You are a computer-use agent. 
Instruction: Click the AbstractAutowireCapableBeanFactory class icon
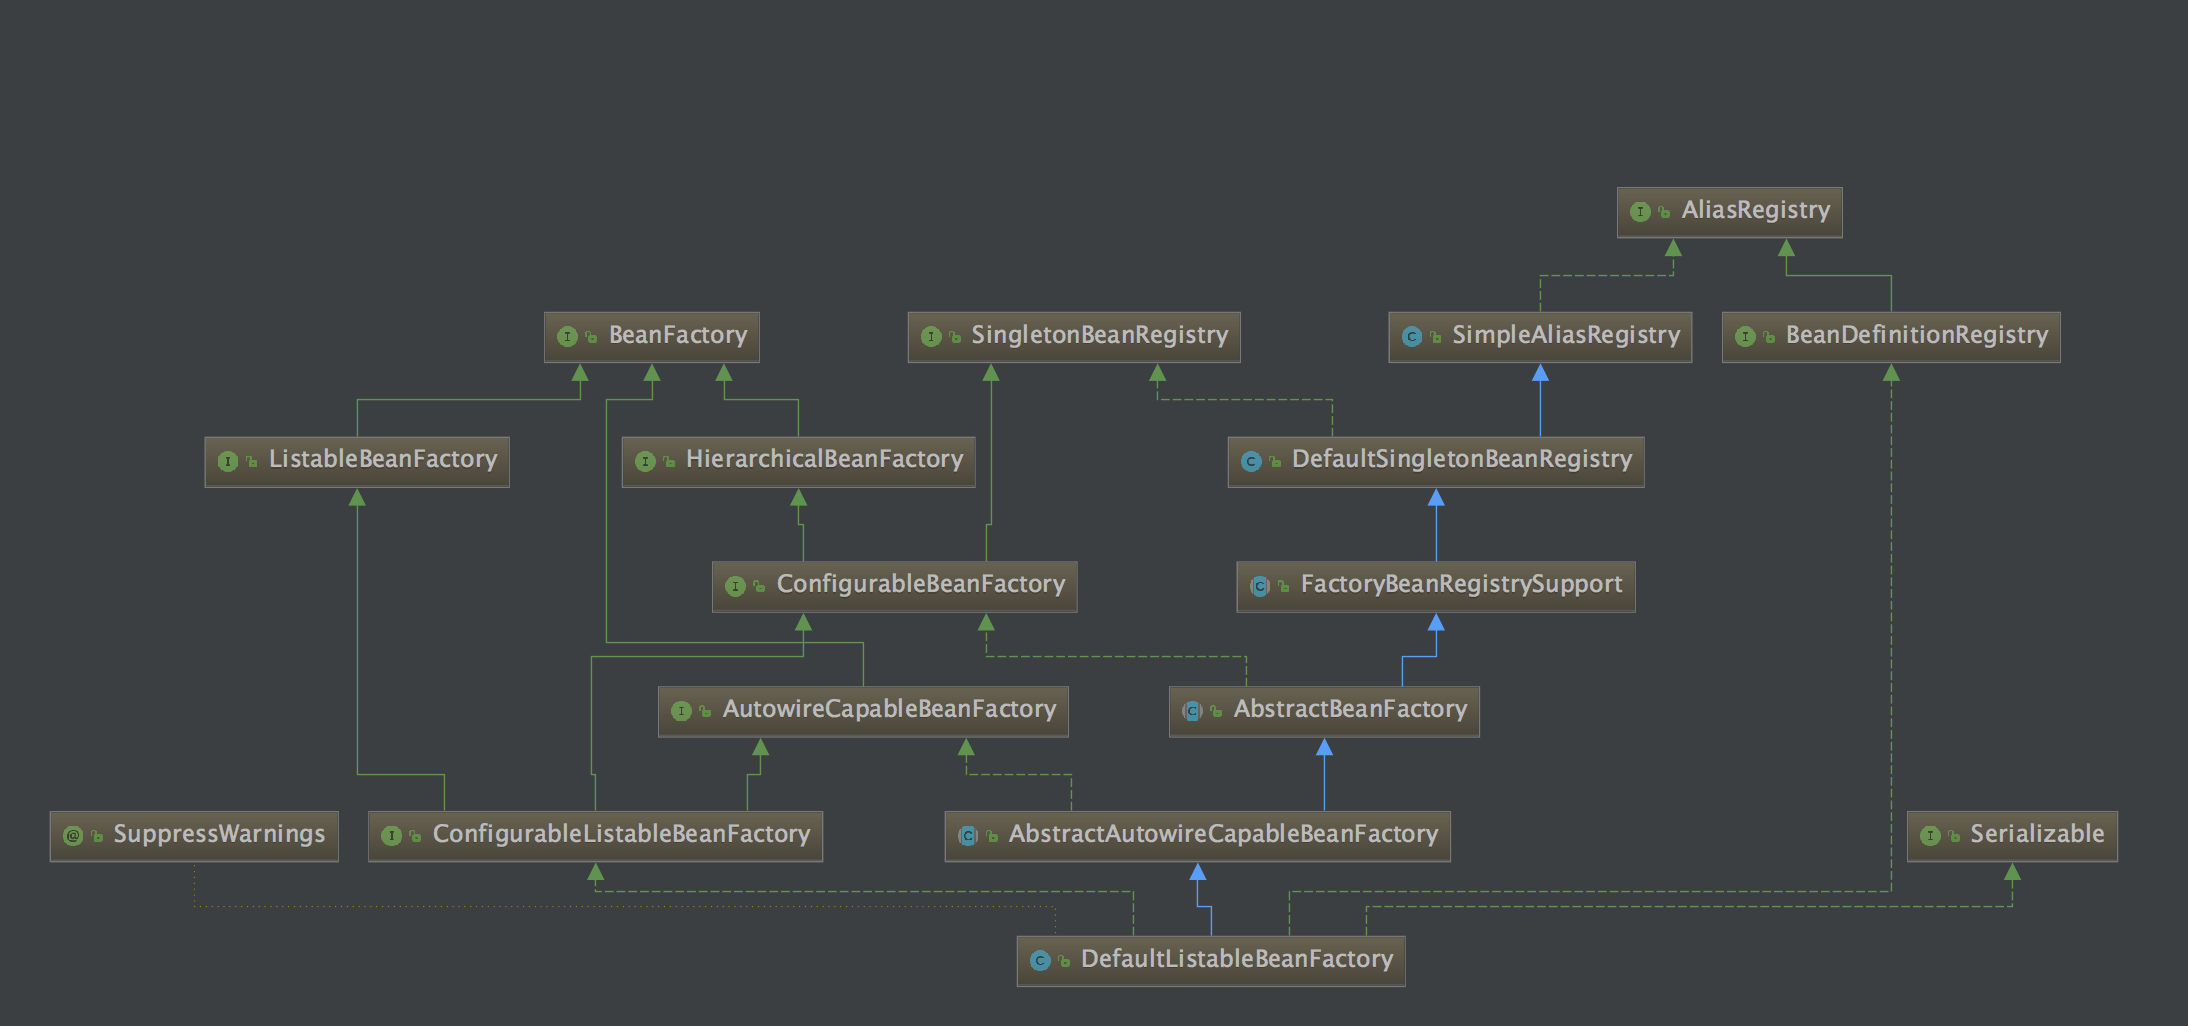(x=968, y=836)
